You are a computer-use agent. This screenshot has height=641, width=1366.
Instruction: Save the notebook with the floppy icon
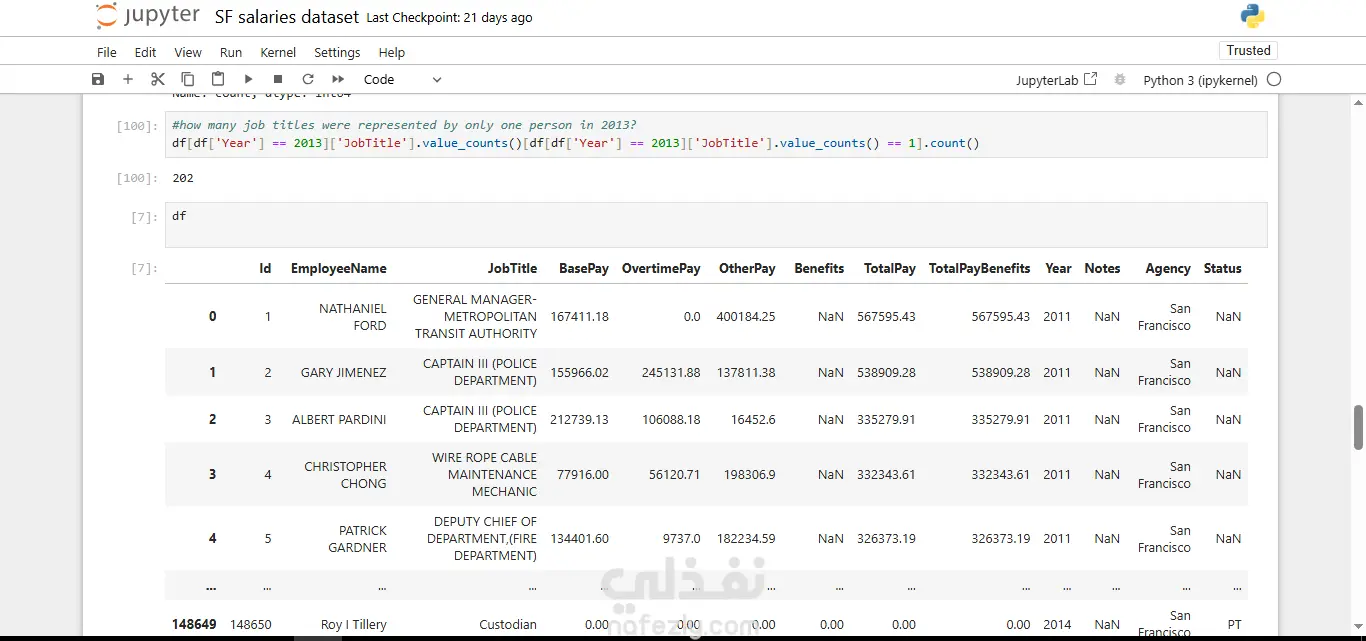[97, 79]
